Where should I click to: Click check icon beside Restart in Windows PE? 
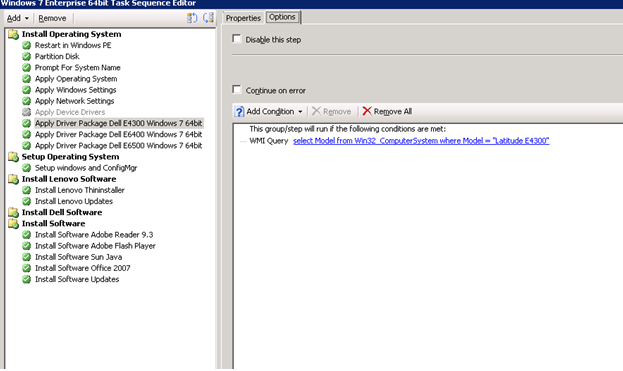27,45
